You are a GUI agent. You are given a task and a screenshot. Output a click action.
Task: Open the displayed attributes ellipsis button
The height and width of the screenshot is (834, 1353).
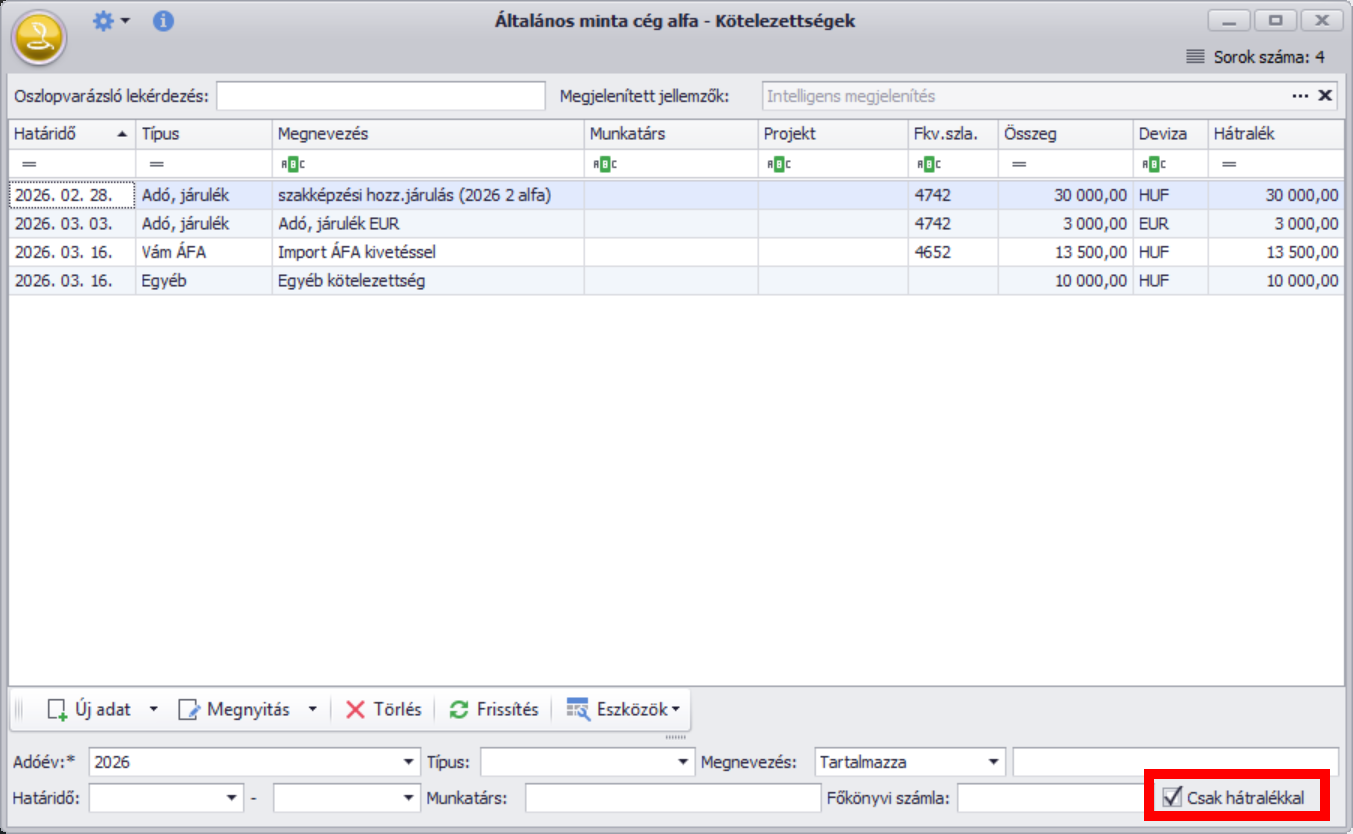[x=1300, y=96]
